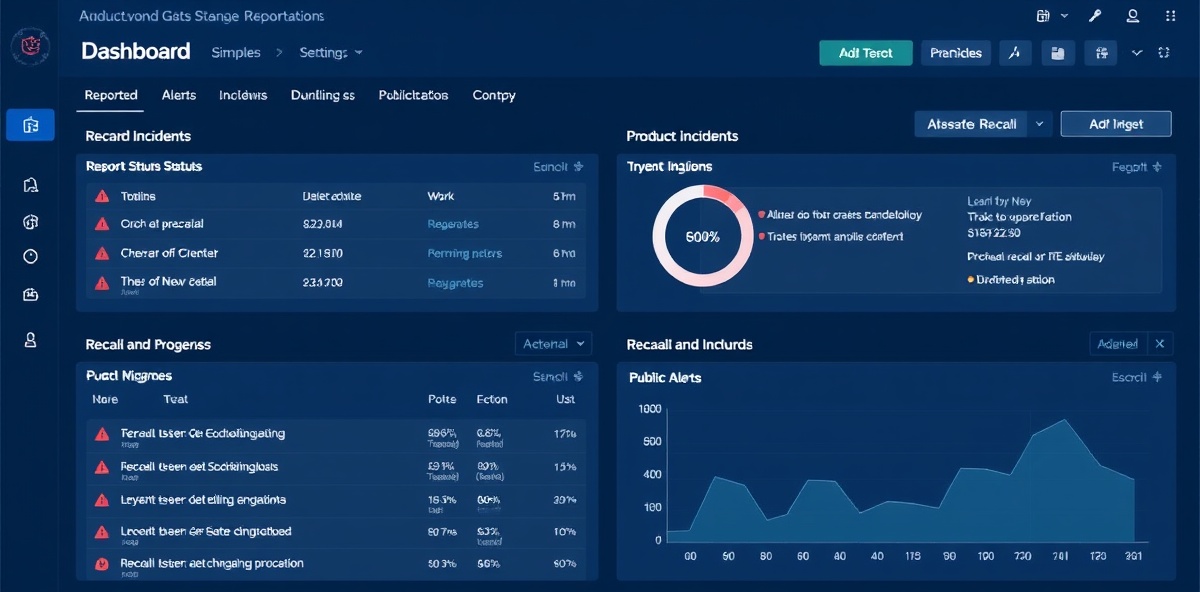1200x592 pixels.
Task: Go to 'Simples' in the breadcrumb
Action: click(236, 53)
